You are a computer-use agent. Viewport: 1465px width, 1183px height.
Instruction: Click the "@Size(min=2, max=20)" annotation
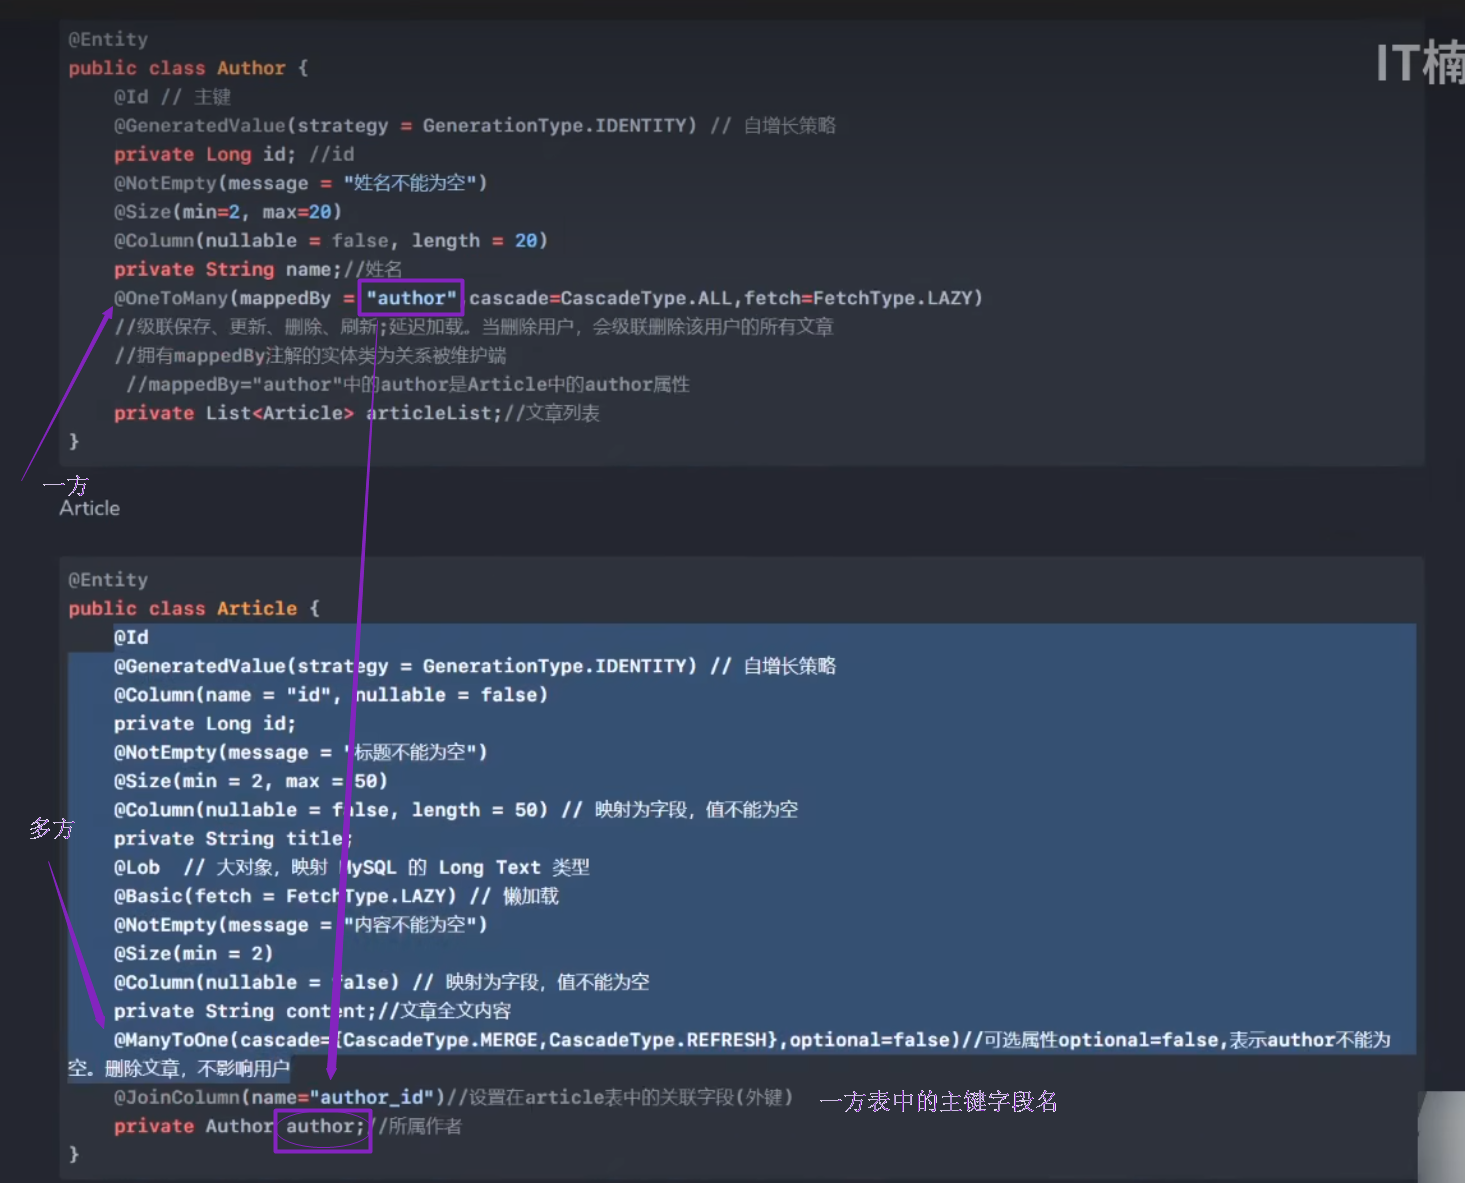pyautogui.click(x=228, y=212)
